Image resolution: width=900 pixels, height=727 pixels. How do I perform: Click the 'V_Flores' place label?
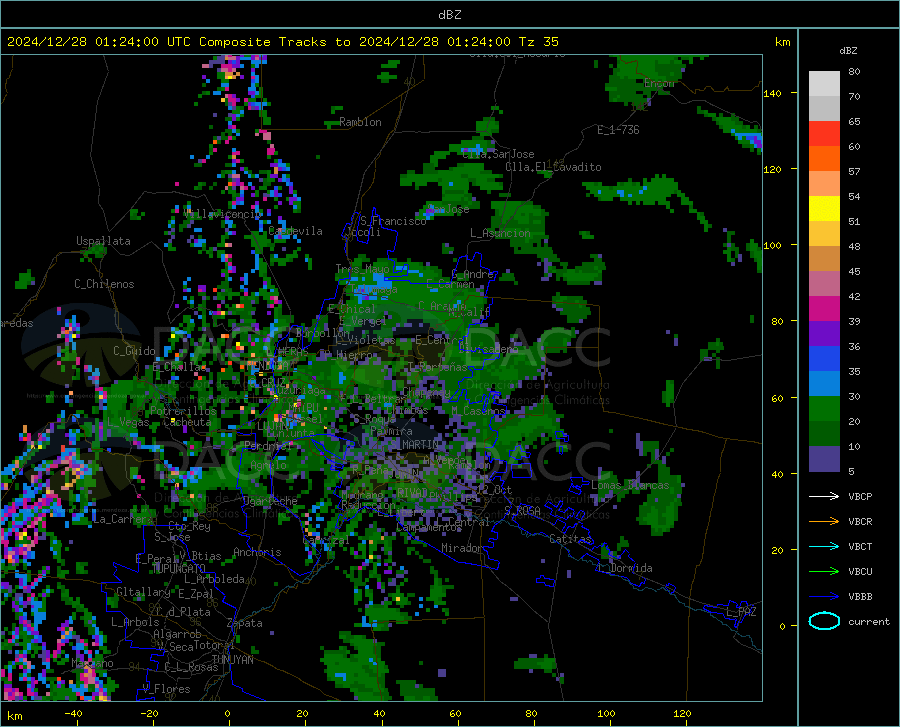click(166, 689)
